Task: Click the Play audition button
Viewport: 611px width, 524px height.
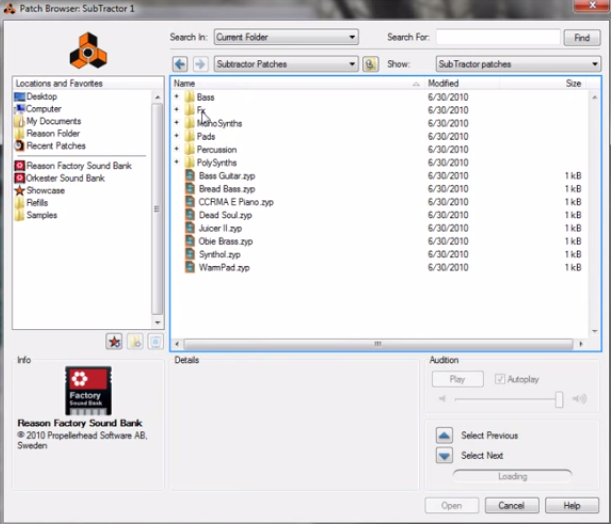Action: point(457,379)
